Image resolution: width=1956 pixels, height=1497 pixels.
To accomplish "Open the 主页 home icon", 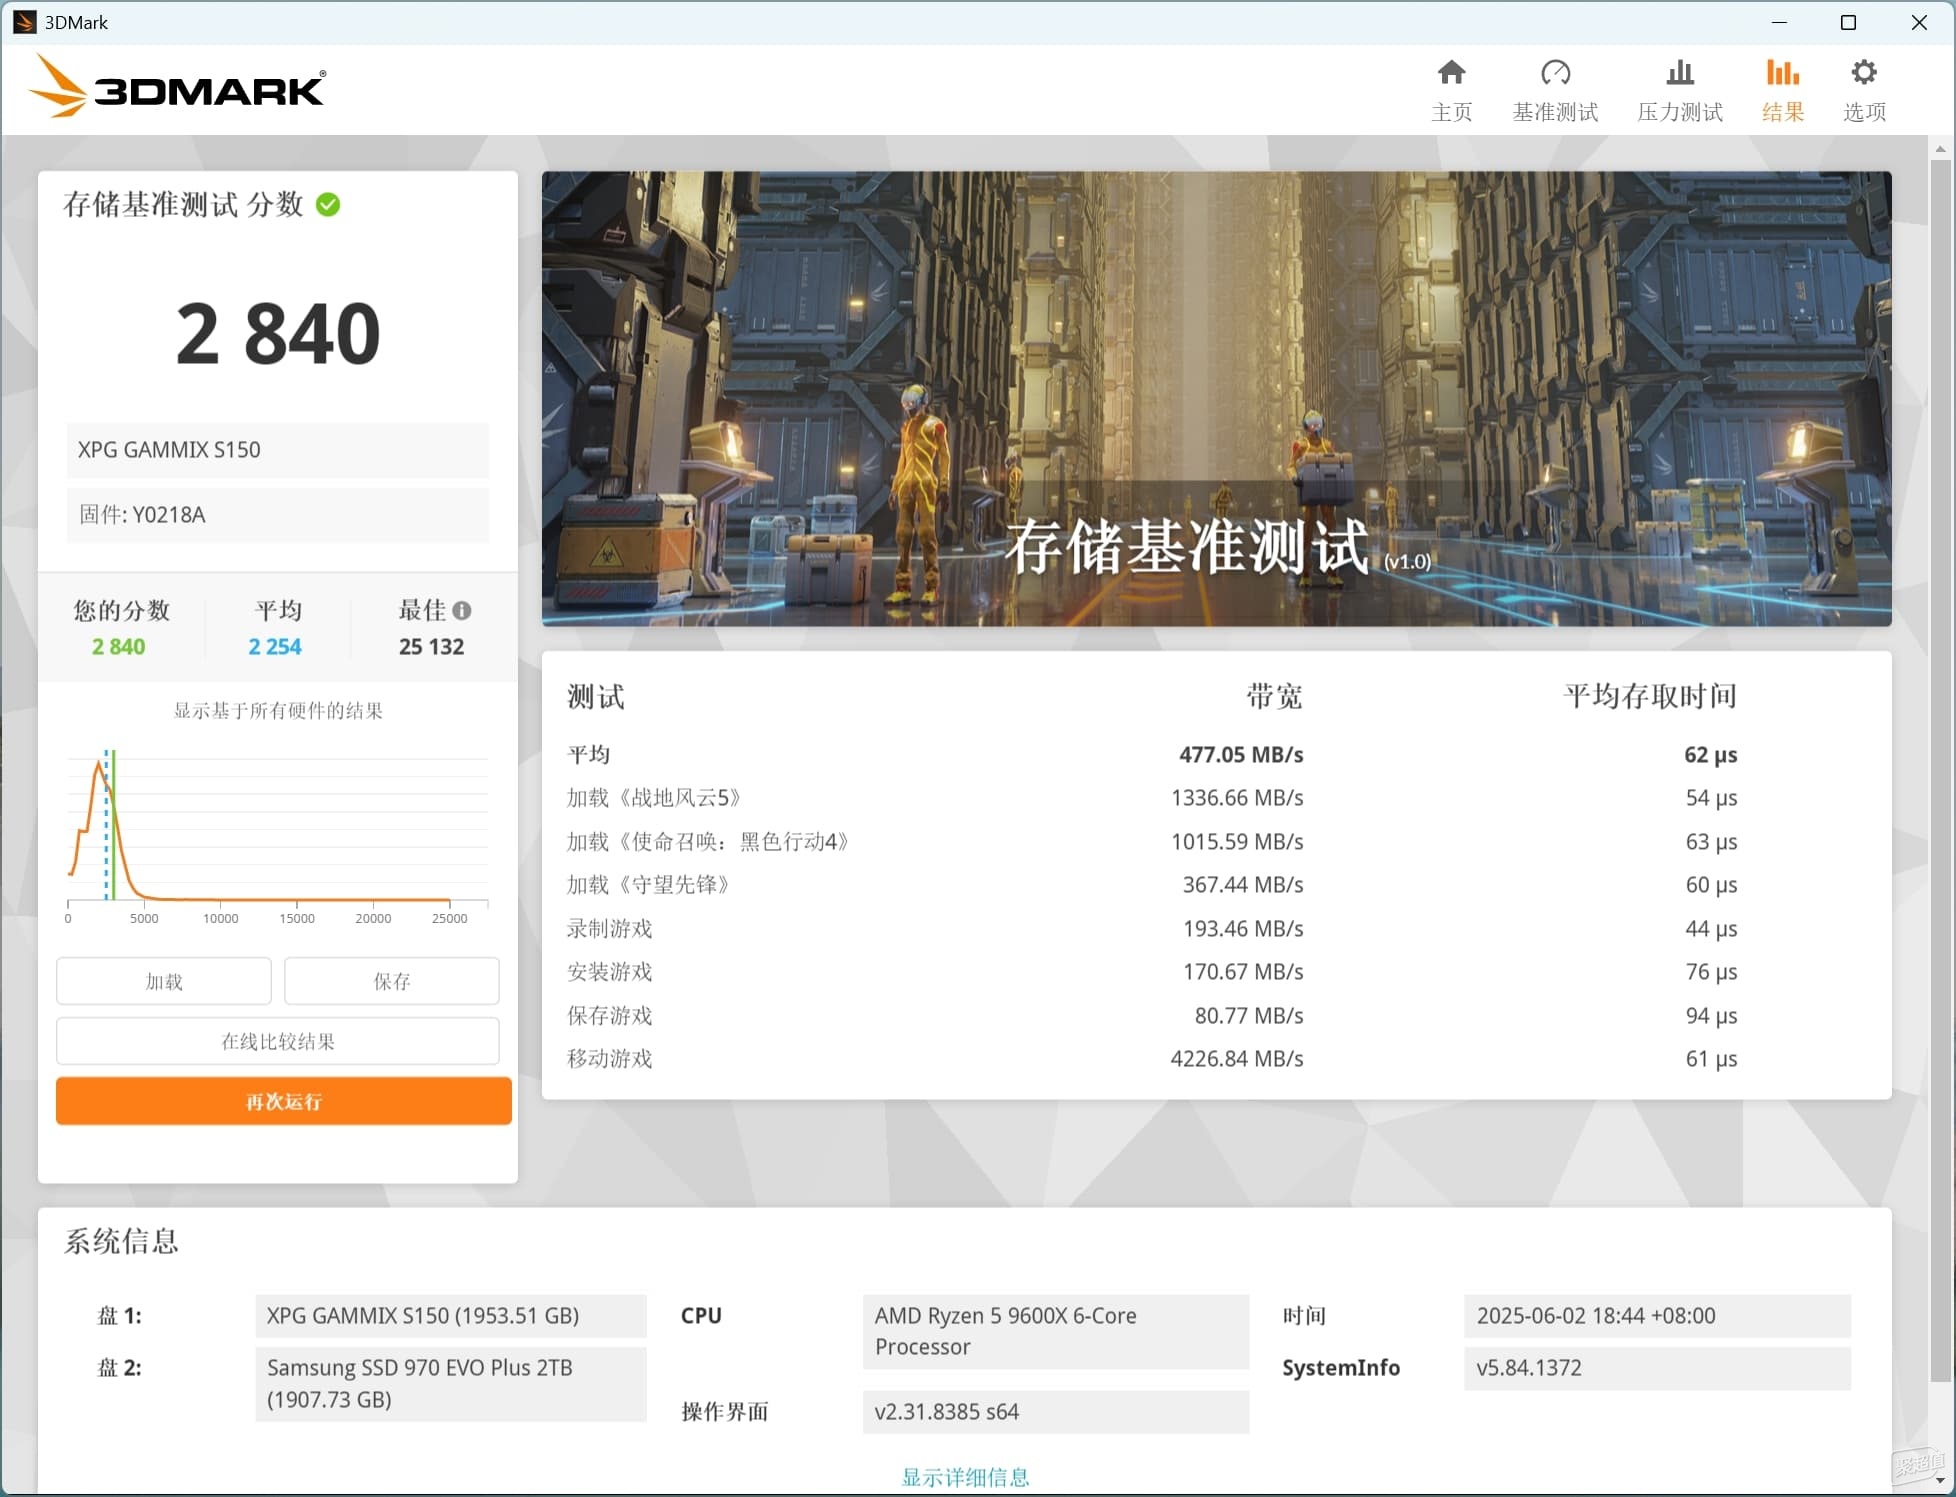I will point(1451,72).
